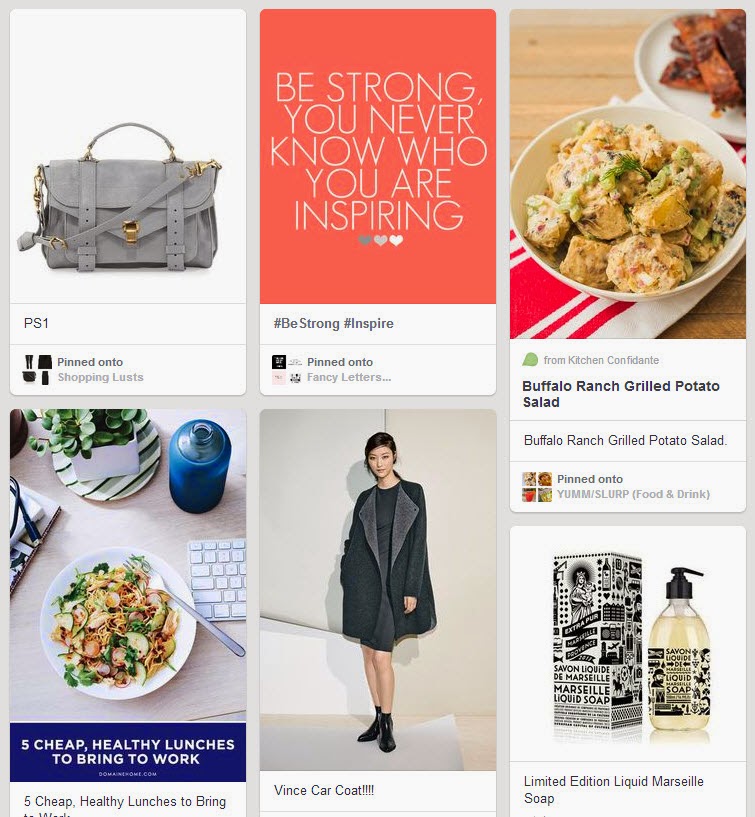Screen dimensions: 755x817
Task: Open the Vince car coat model photo
Action: (378, 590)
